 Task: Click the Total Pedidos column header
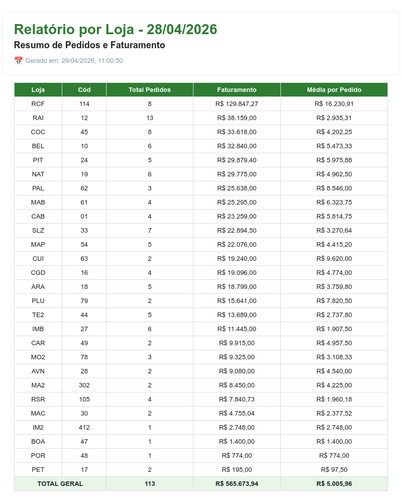[x=150, y=90]
